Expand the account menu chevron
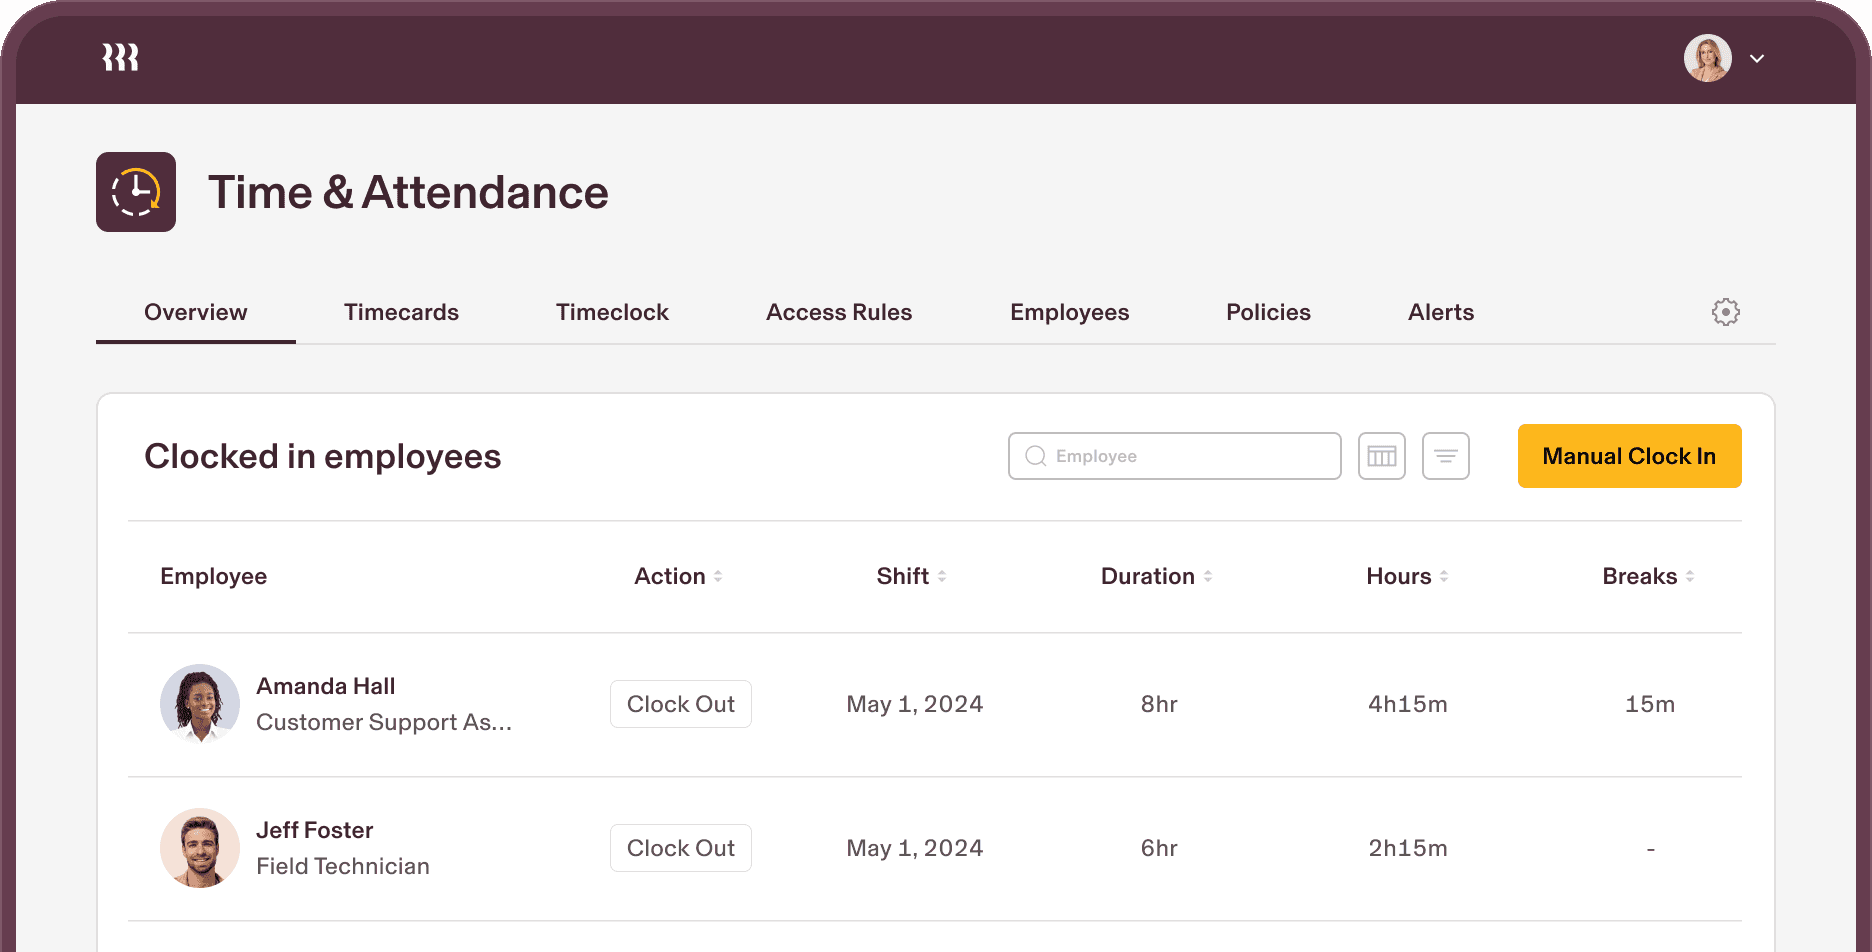Image resolution: width=1872 pixels, height=952 pixels. [x=1757, y=59]
